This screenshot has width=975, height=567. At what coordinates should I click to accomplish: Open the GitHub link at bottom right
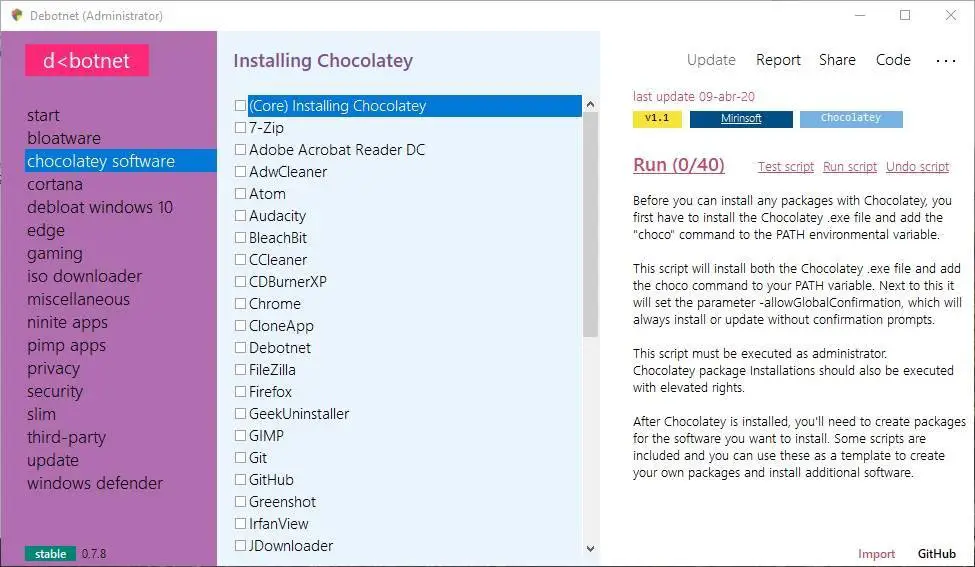936,554
